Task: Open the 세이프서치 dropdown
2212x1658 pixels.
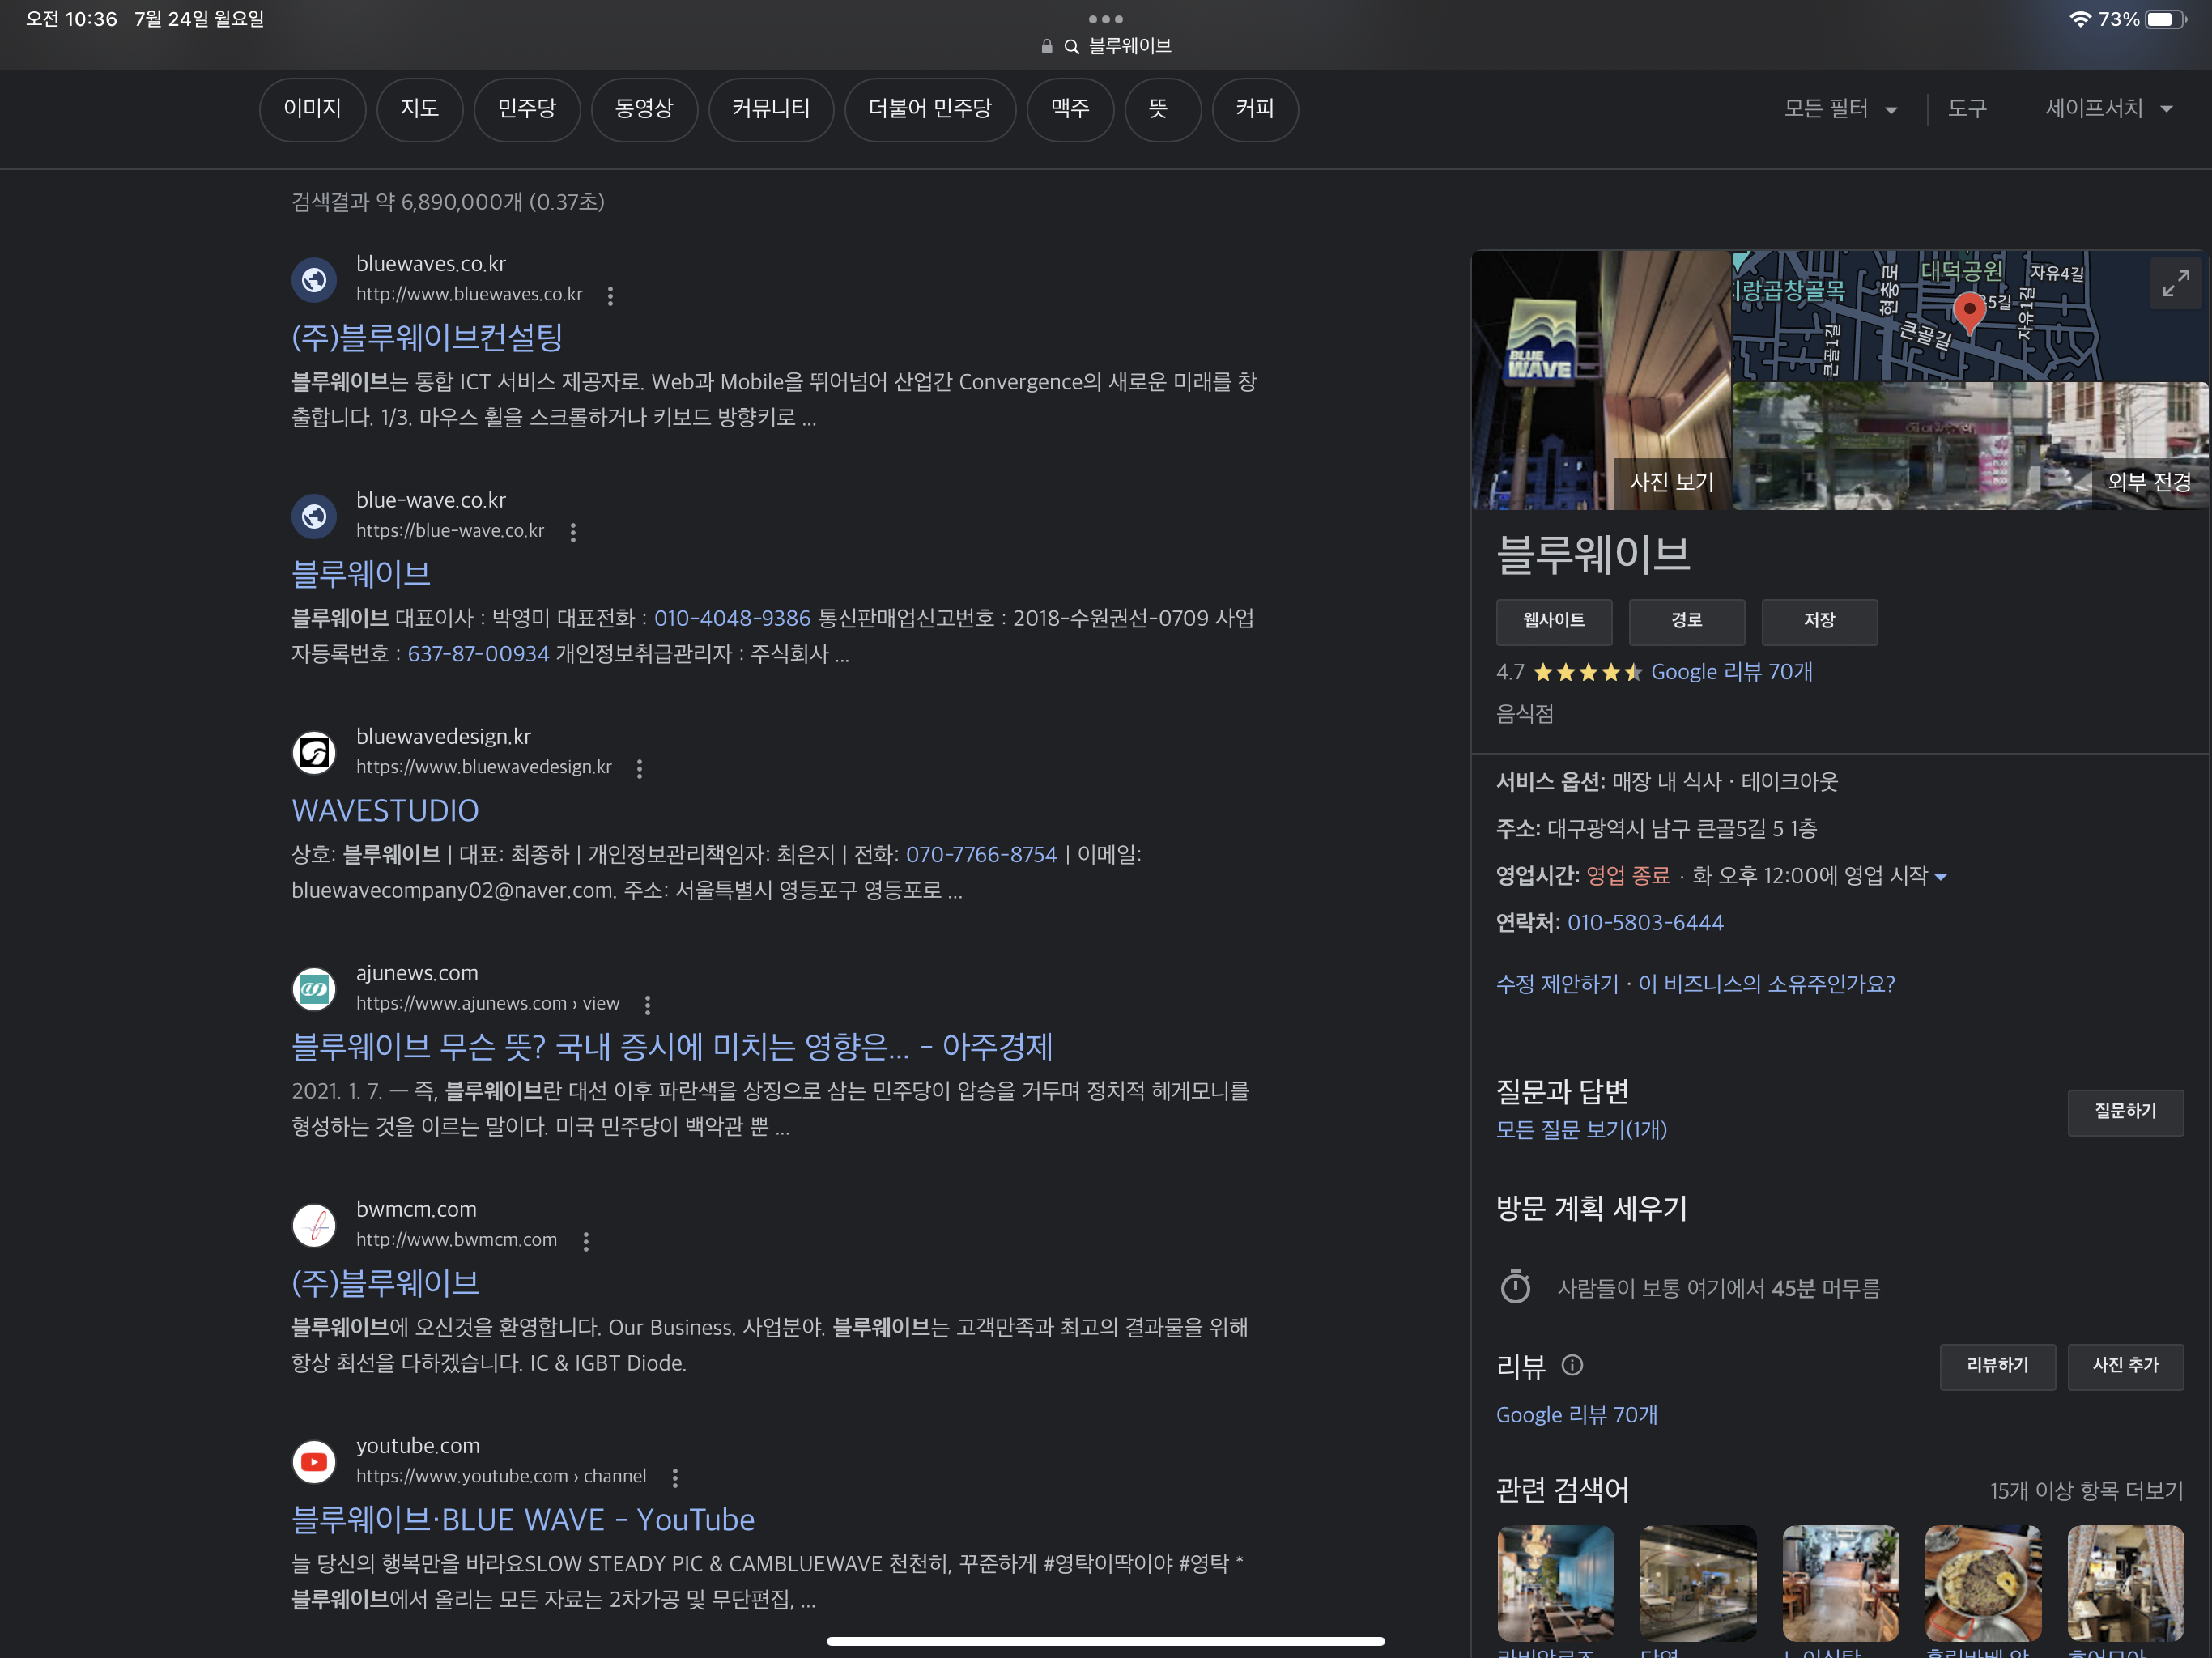Action: point(2108,109)
